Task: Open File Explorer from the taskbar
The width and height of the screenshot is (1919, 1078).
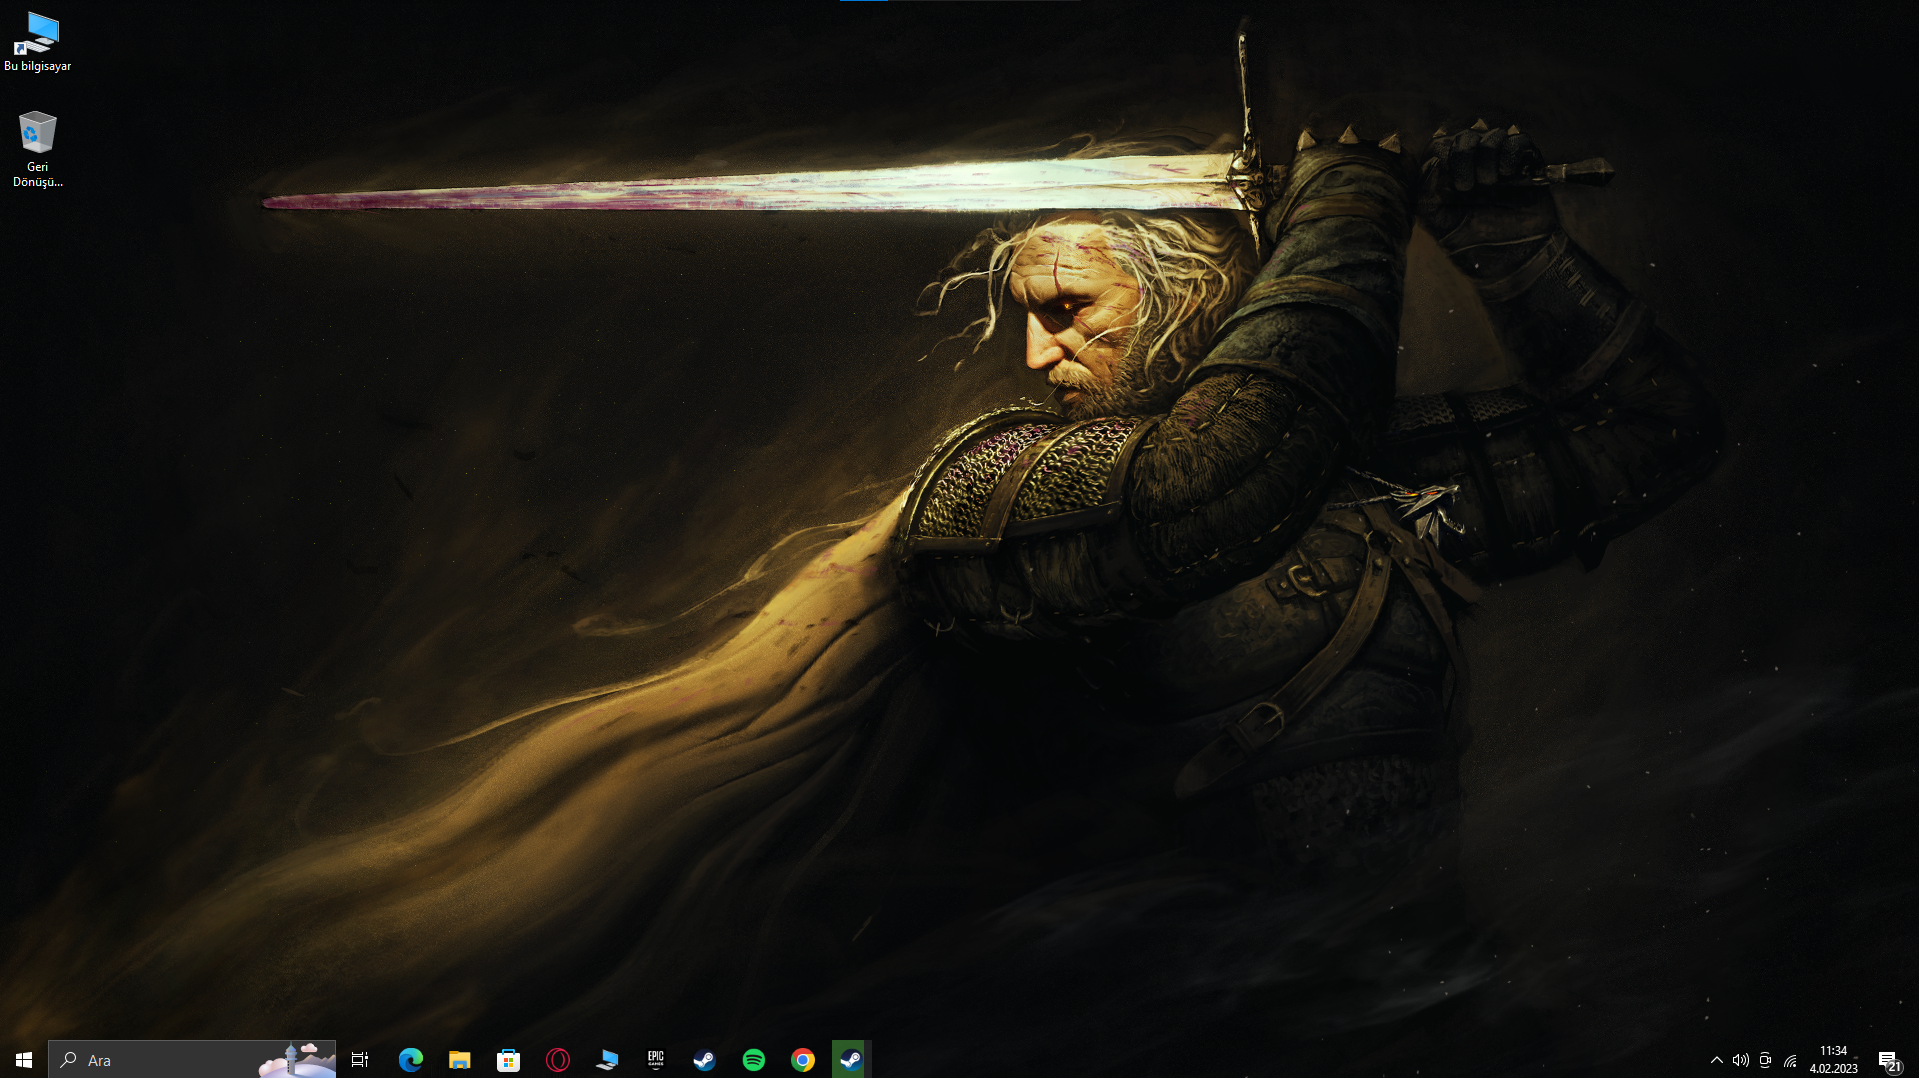Action: click(x=459, y=1059)
